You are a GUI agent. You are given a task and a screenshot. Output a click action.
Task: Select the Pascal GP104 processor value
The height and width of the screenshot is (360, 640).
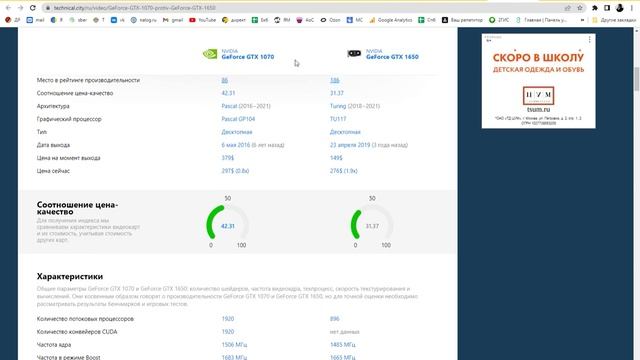pyautogui.click(x=238, y=119)
